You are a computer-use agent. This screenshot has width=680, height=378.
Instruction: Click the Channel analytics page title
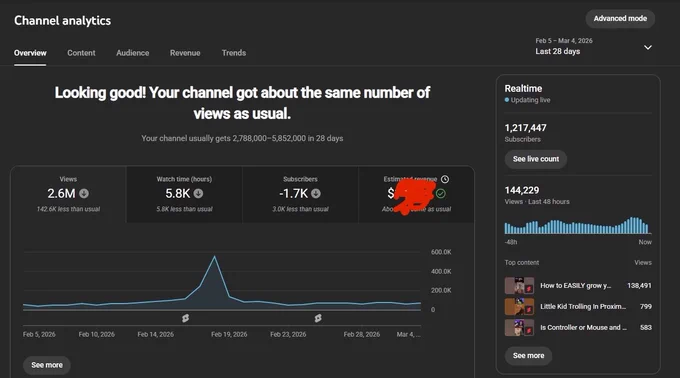click(62, 20)
